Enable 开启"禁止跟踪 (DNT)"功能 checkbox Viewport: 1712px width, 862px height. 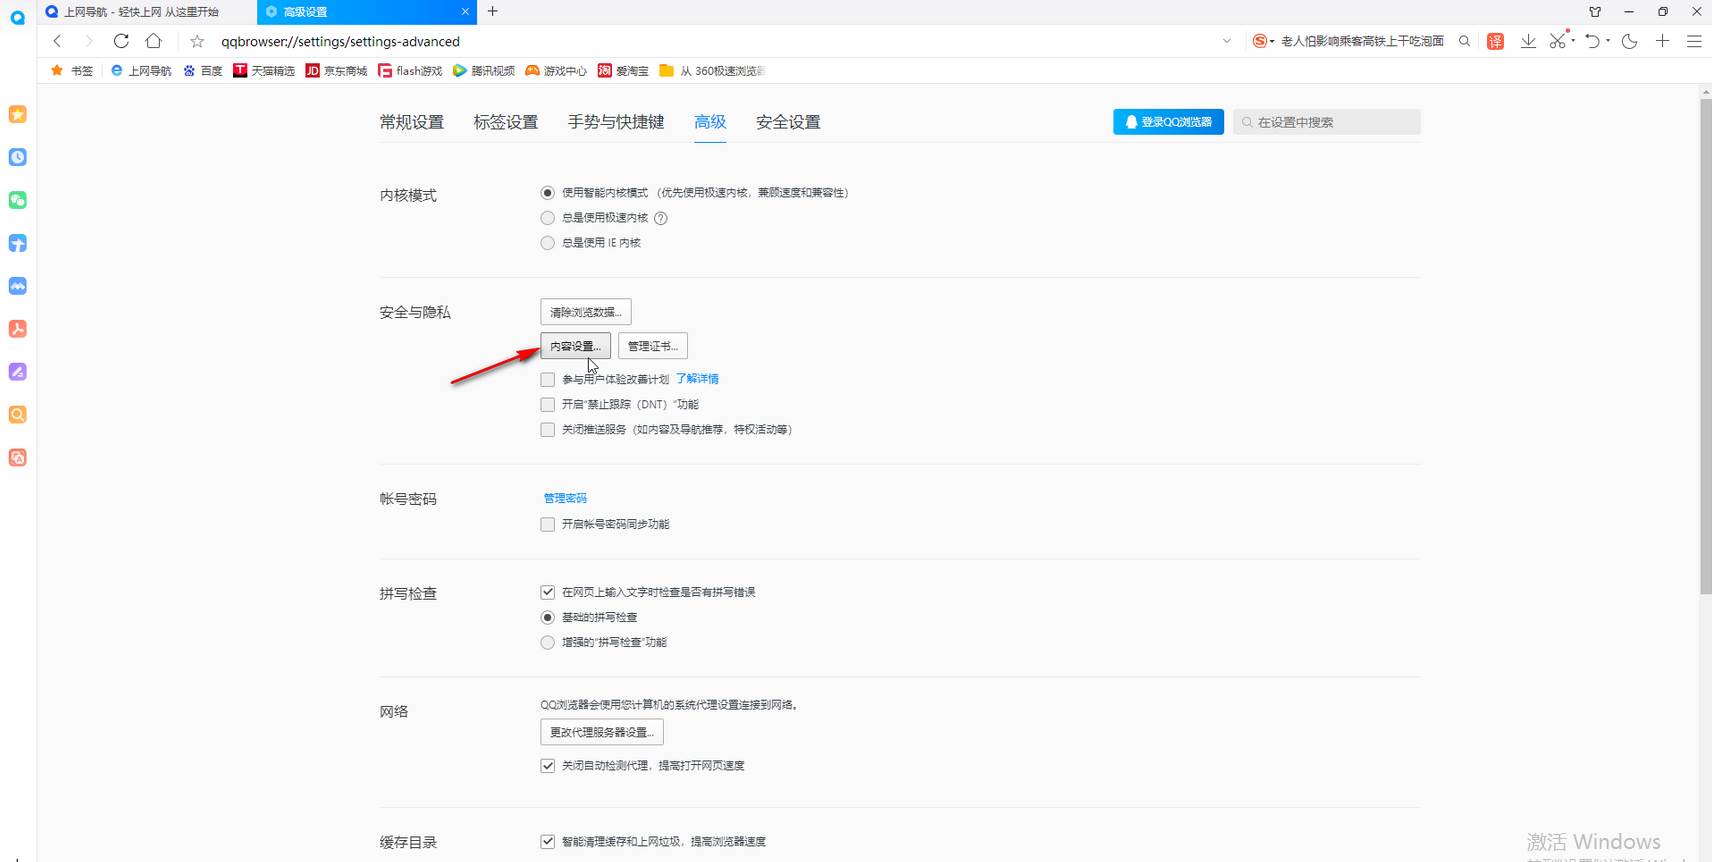click(547, 405)
